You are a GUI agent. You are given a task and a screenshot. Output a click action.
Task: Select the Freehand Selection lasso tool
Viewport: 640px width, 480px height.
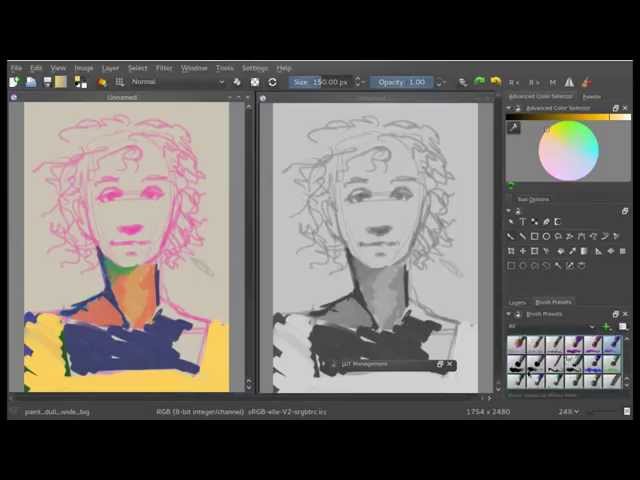point(546,266)
